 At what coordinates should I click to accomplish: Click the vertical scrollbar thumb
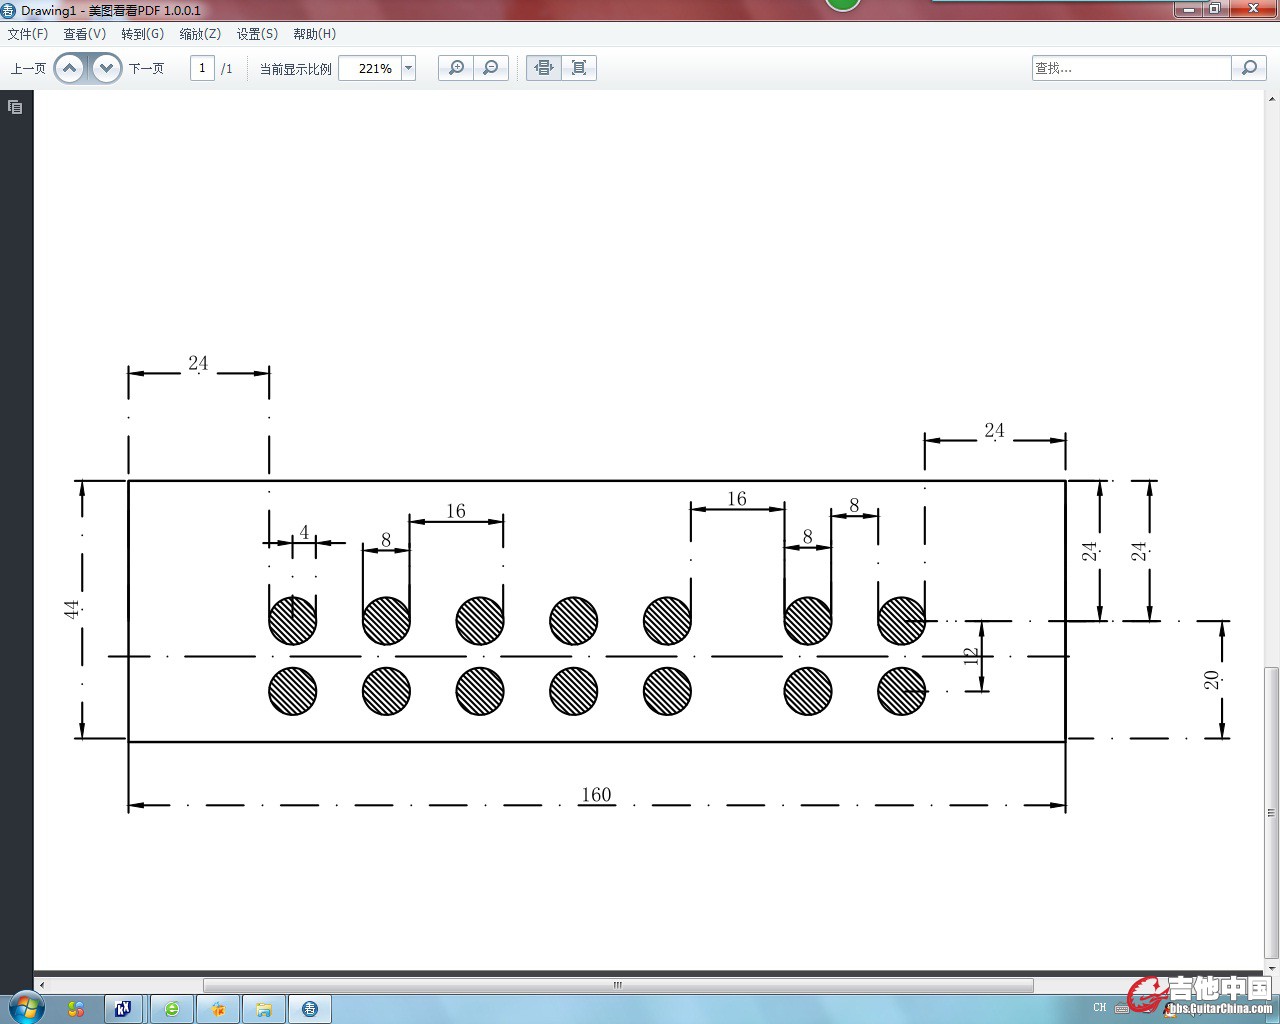[1272, 812]
